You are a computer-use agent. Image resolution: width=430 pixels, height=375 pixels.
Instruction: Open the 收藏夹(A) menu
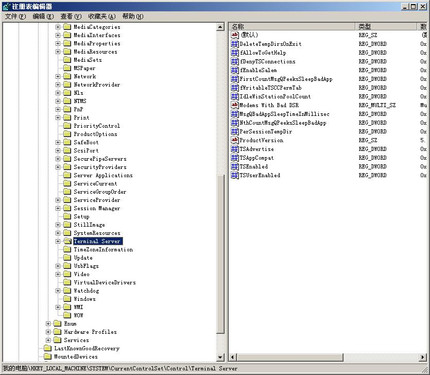click(x=102, y=16)
